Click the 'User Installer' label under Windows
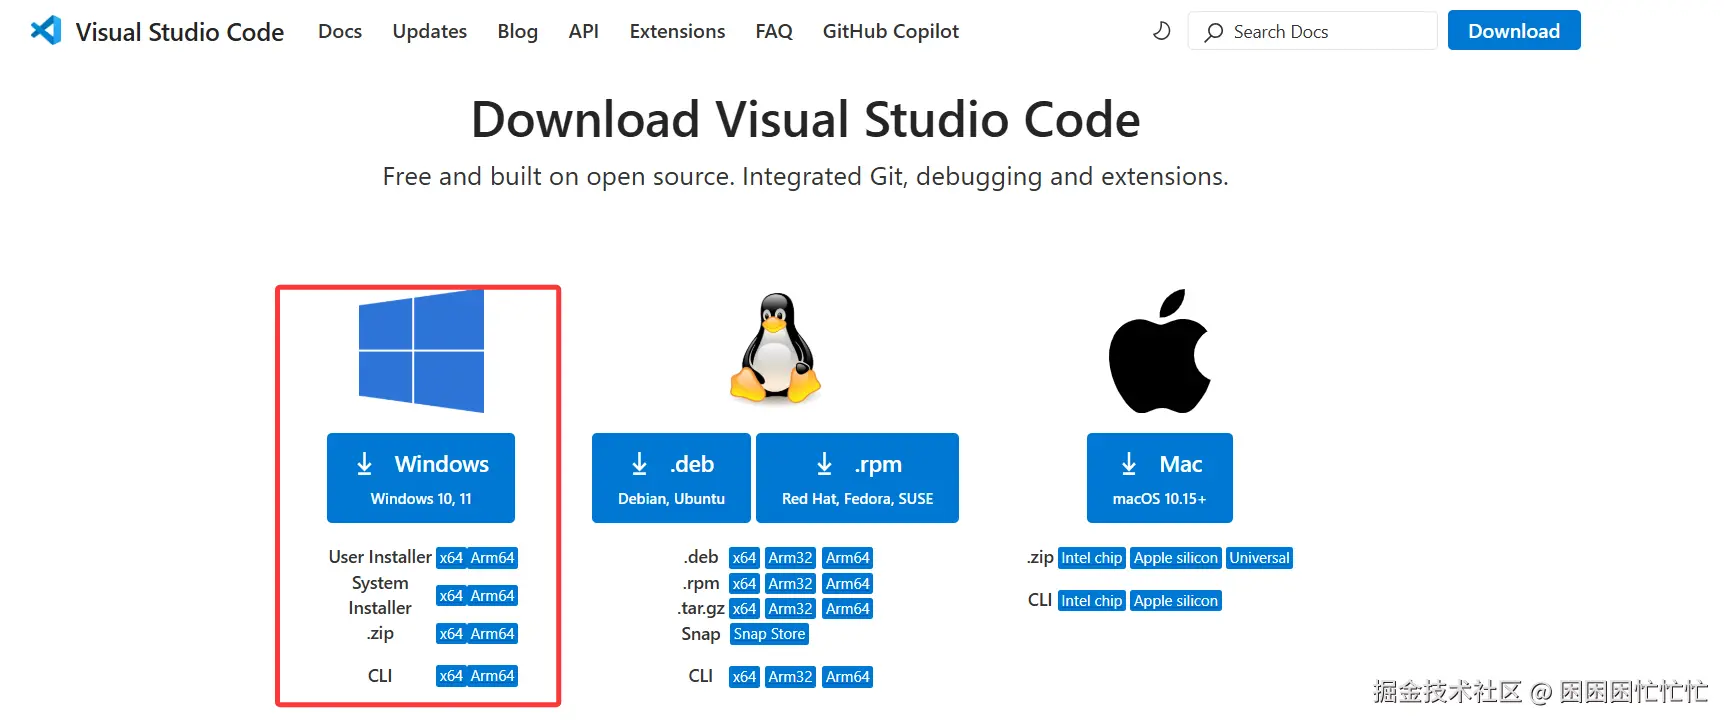 (x=380, y=557)
